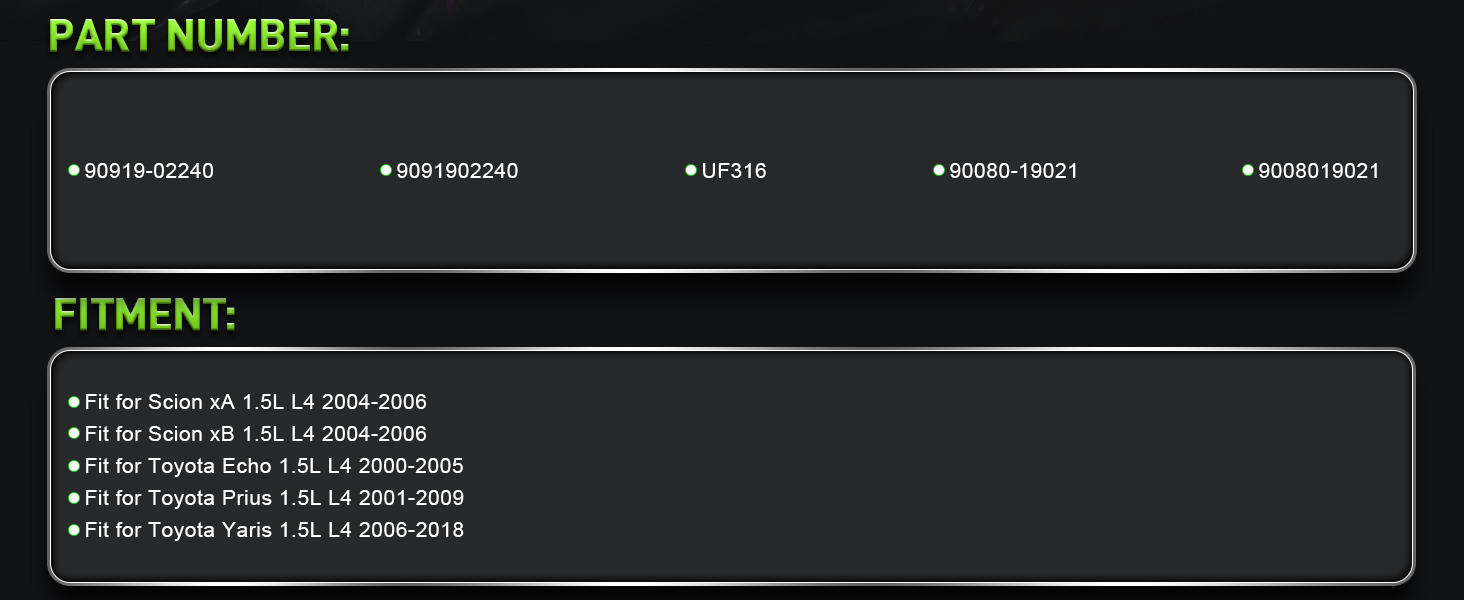
Task: Select part number 90080-19021
Action: click(1013, 171)
